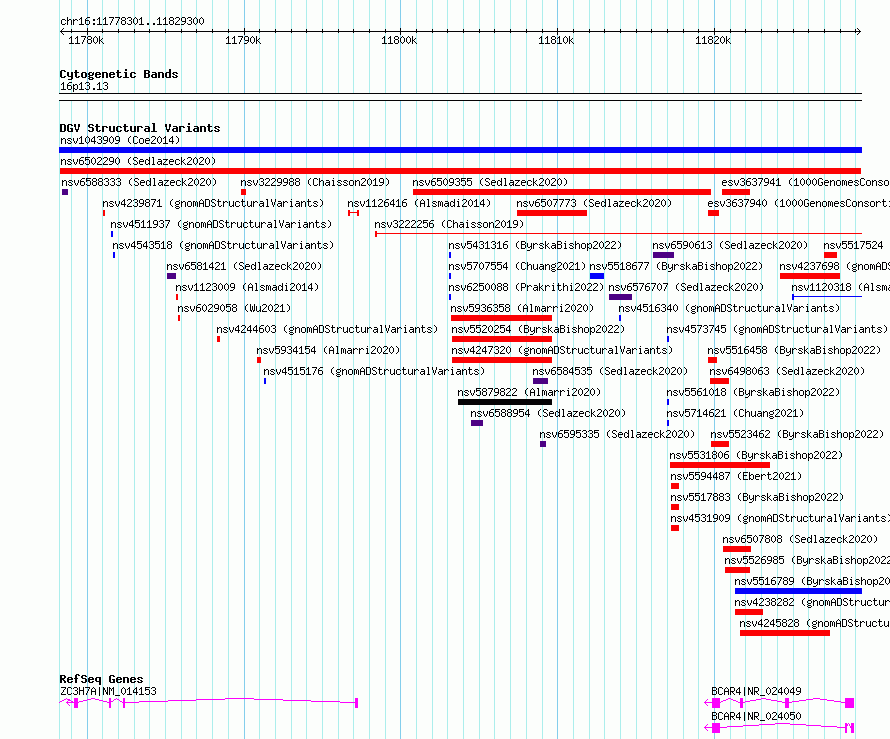The width and height of the screenshot is (890, 739).
Task: Click nsv5518677 blue variant bar
Action: 597,276
